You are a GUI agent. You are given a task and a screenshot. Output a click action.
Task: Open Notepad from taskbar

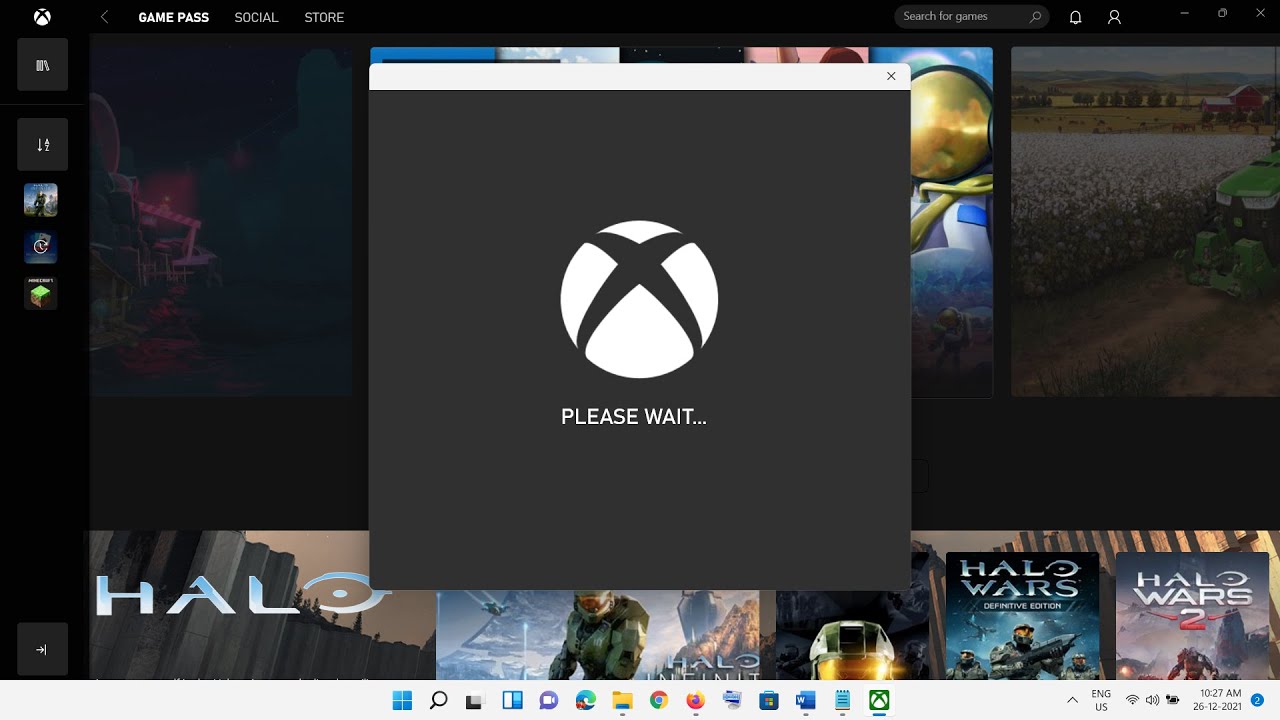[842, 700]
